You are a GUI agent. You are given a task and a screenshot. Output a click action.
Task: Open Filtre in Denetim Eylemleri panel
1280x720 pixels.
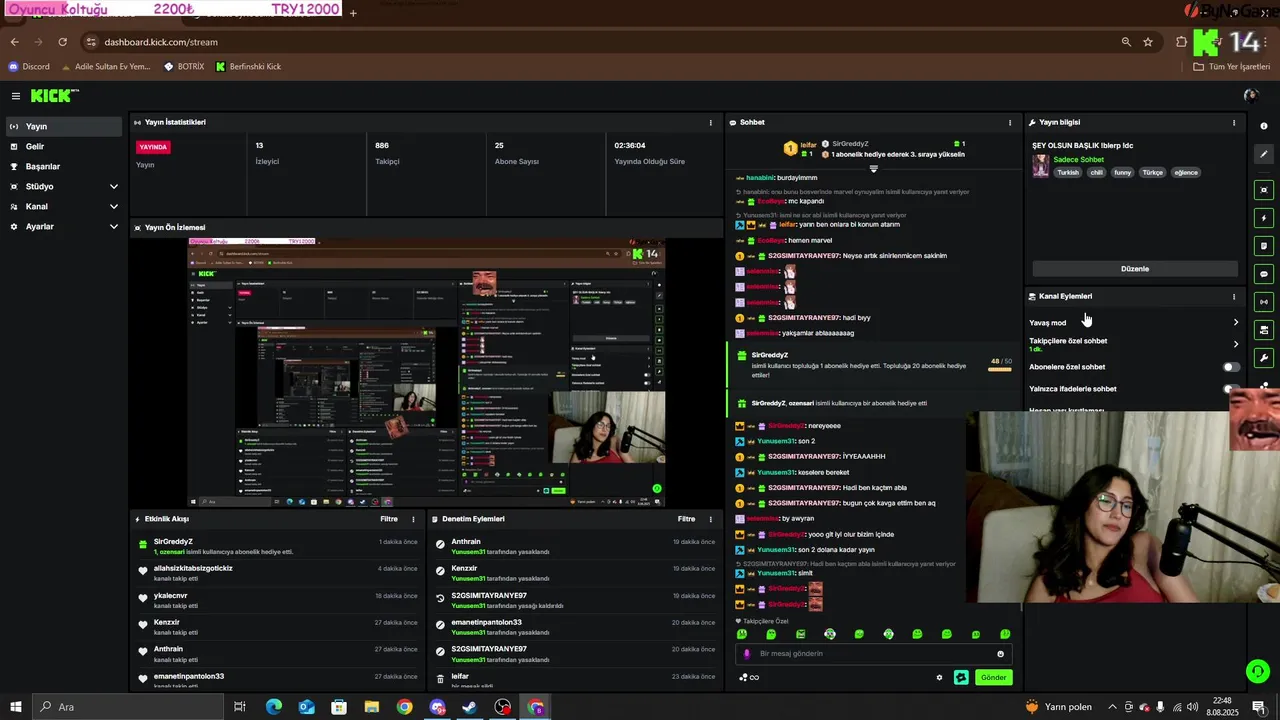click(686, 519)
